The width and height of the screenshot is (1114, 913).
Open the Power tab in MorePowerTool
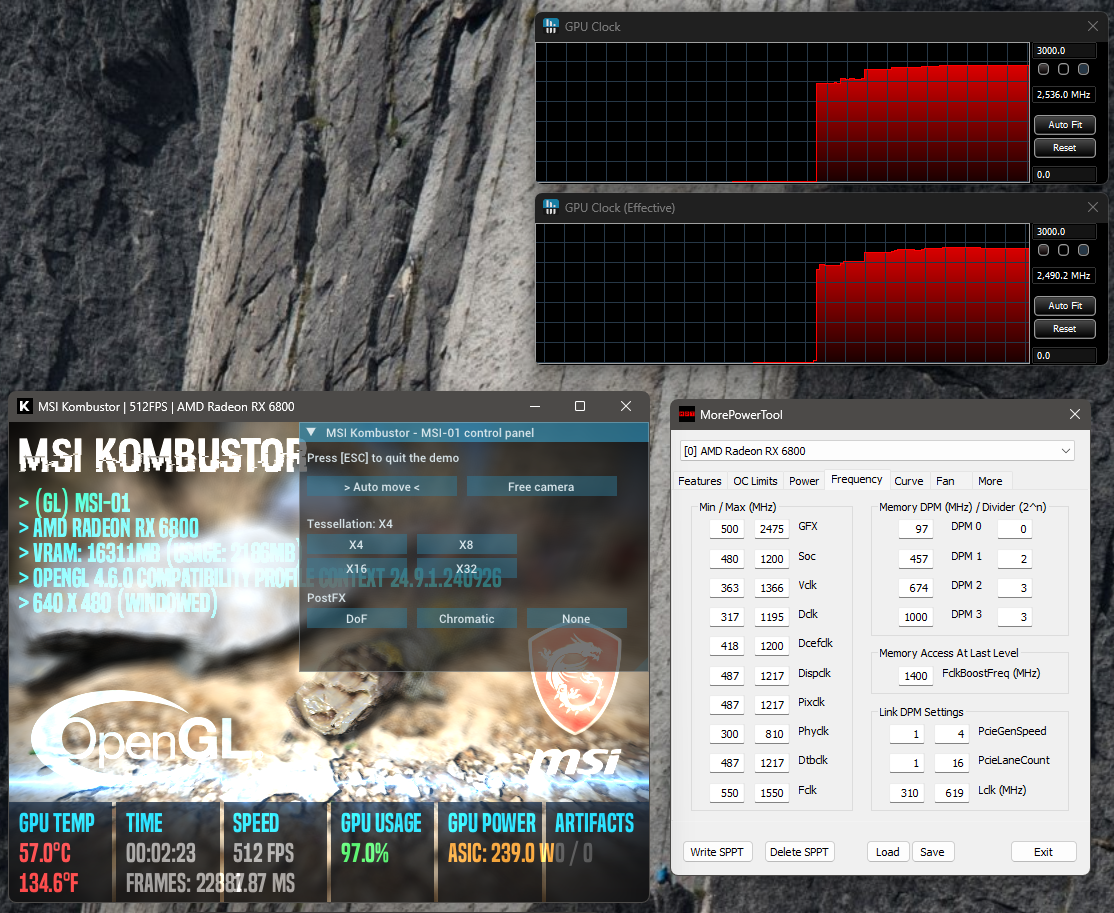(x=804, y=481)
